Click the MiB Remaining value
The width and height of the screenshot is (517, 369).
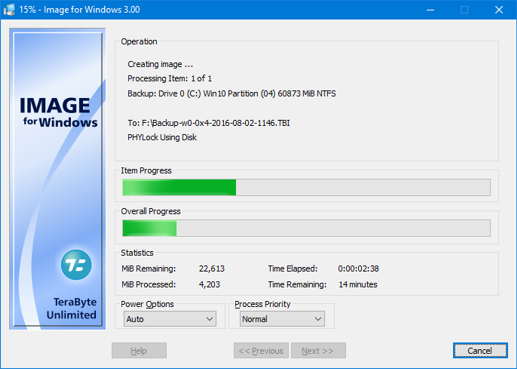click(212, 269)
